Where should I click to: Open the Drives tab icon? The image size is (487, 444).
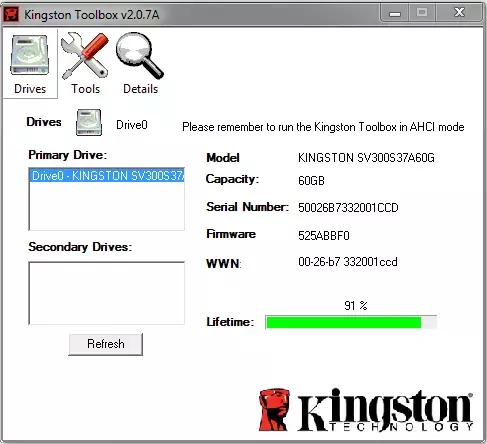point(30,55)
